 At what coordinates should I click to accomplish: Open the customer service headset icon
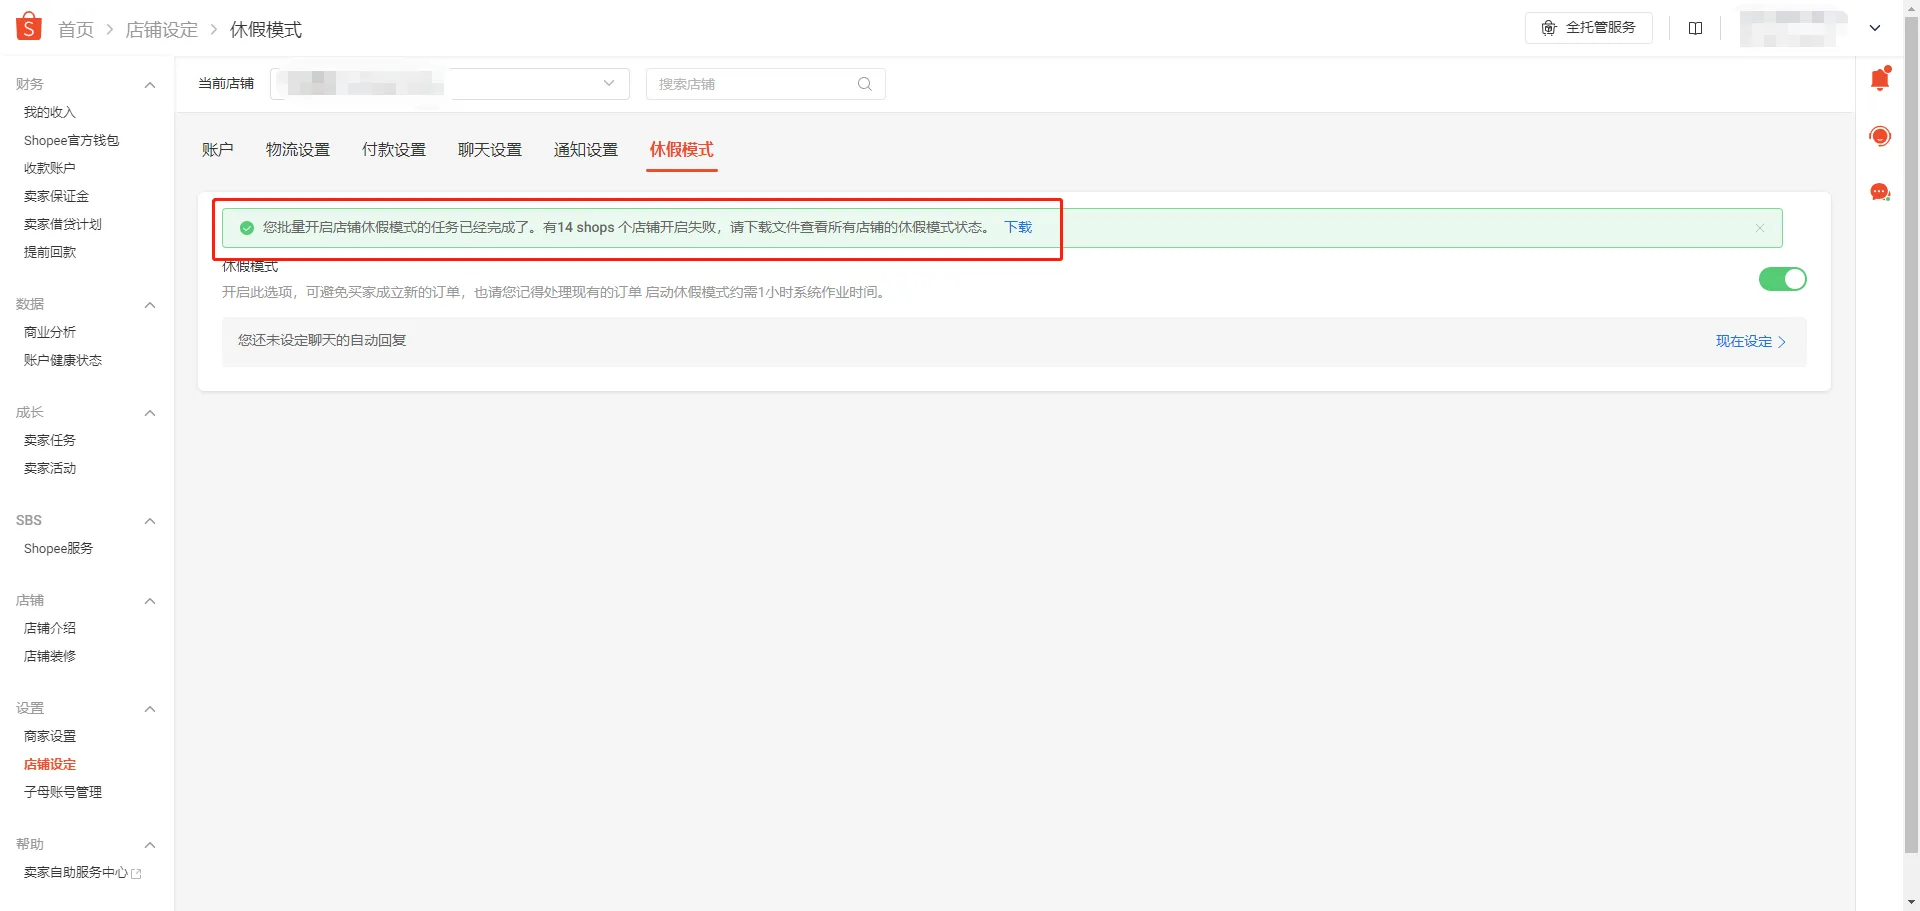1881,136
